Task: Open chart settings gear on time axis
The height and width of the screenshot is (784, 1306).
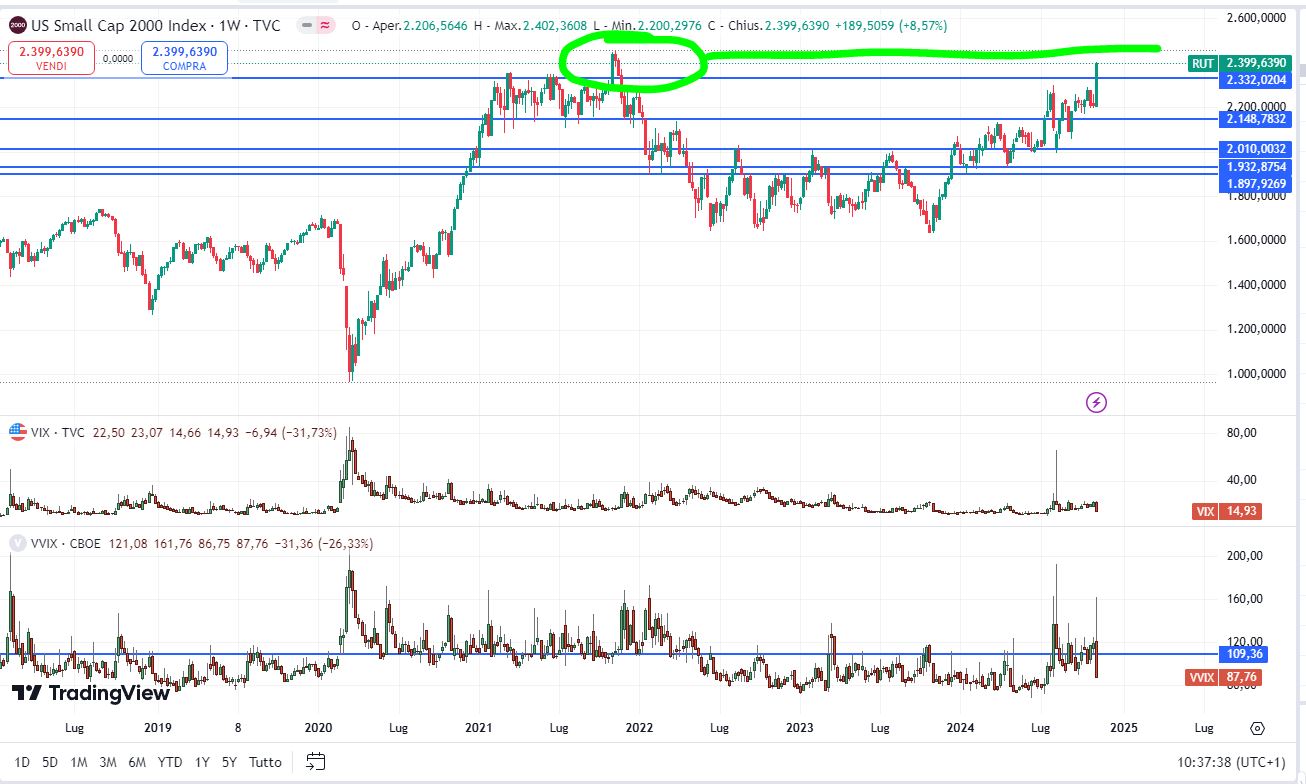Action: click(1257, 728)
